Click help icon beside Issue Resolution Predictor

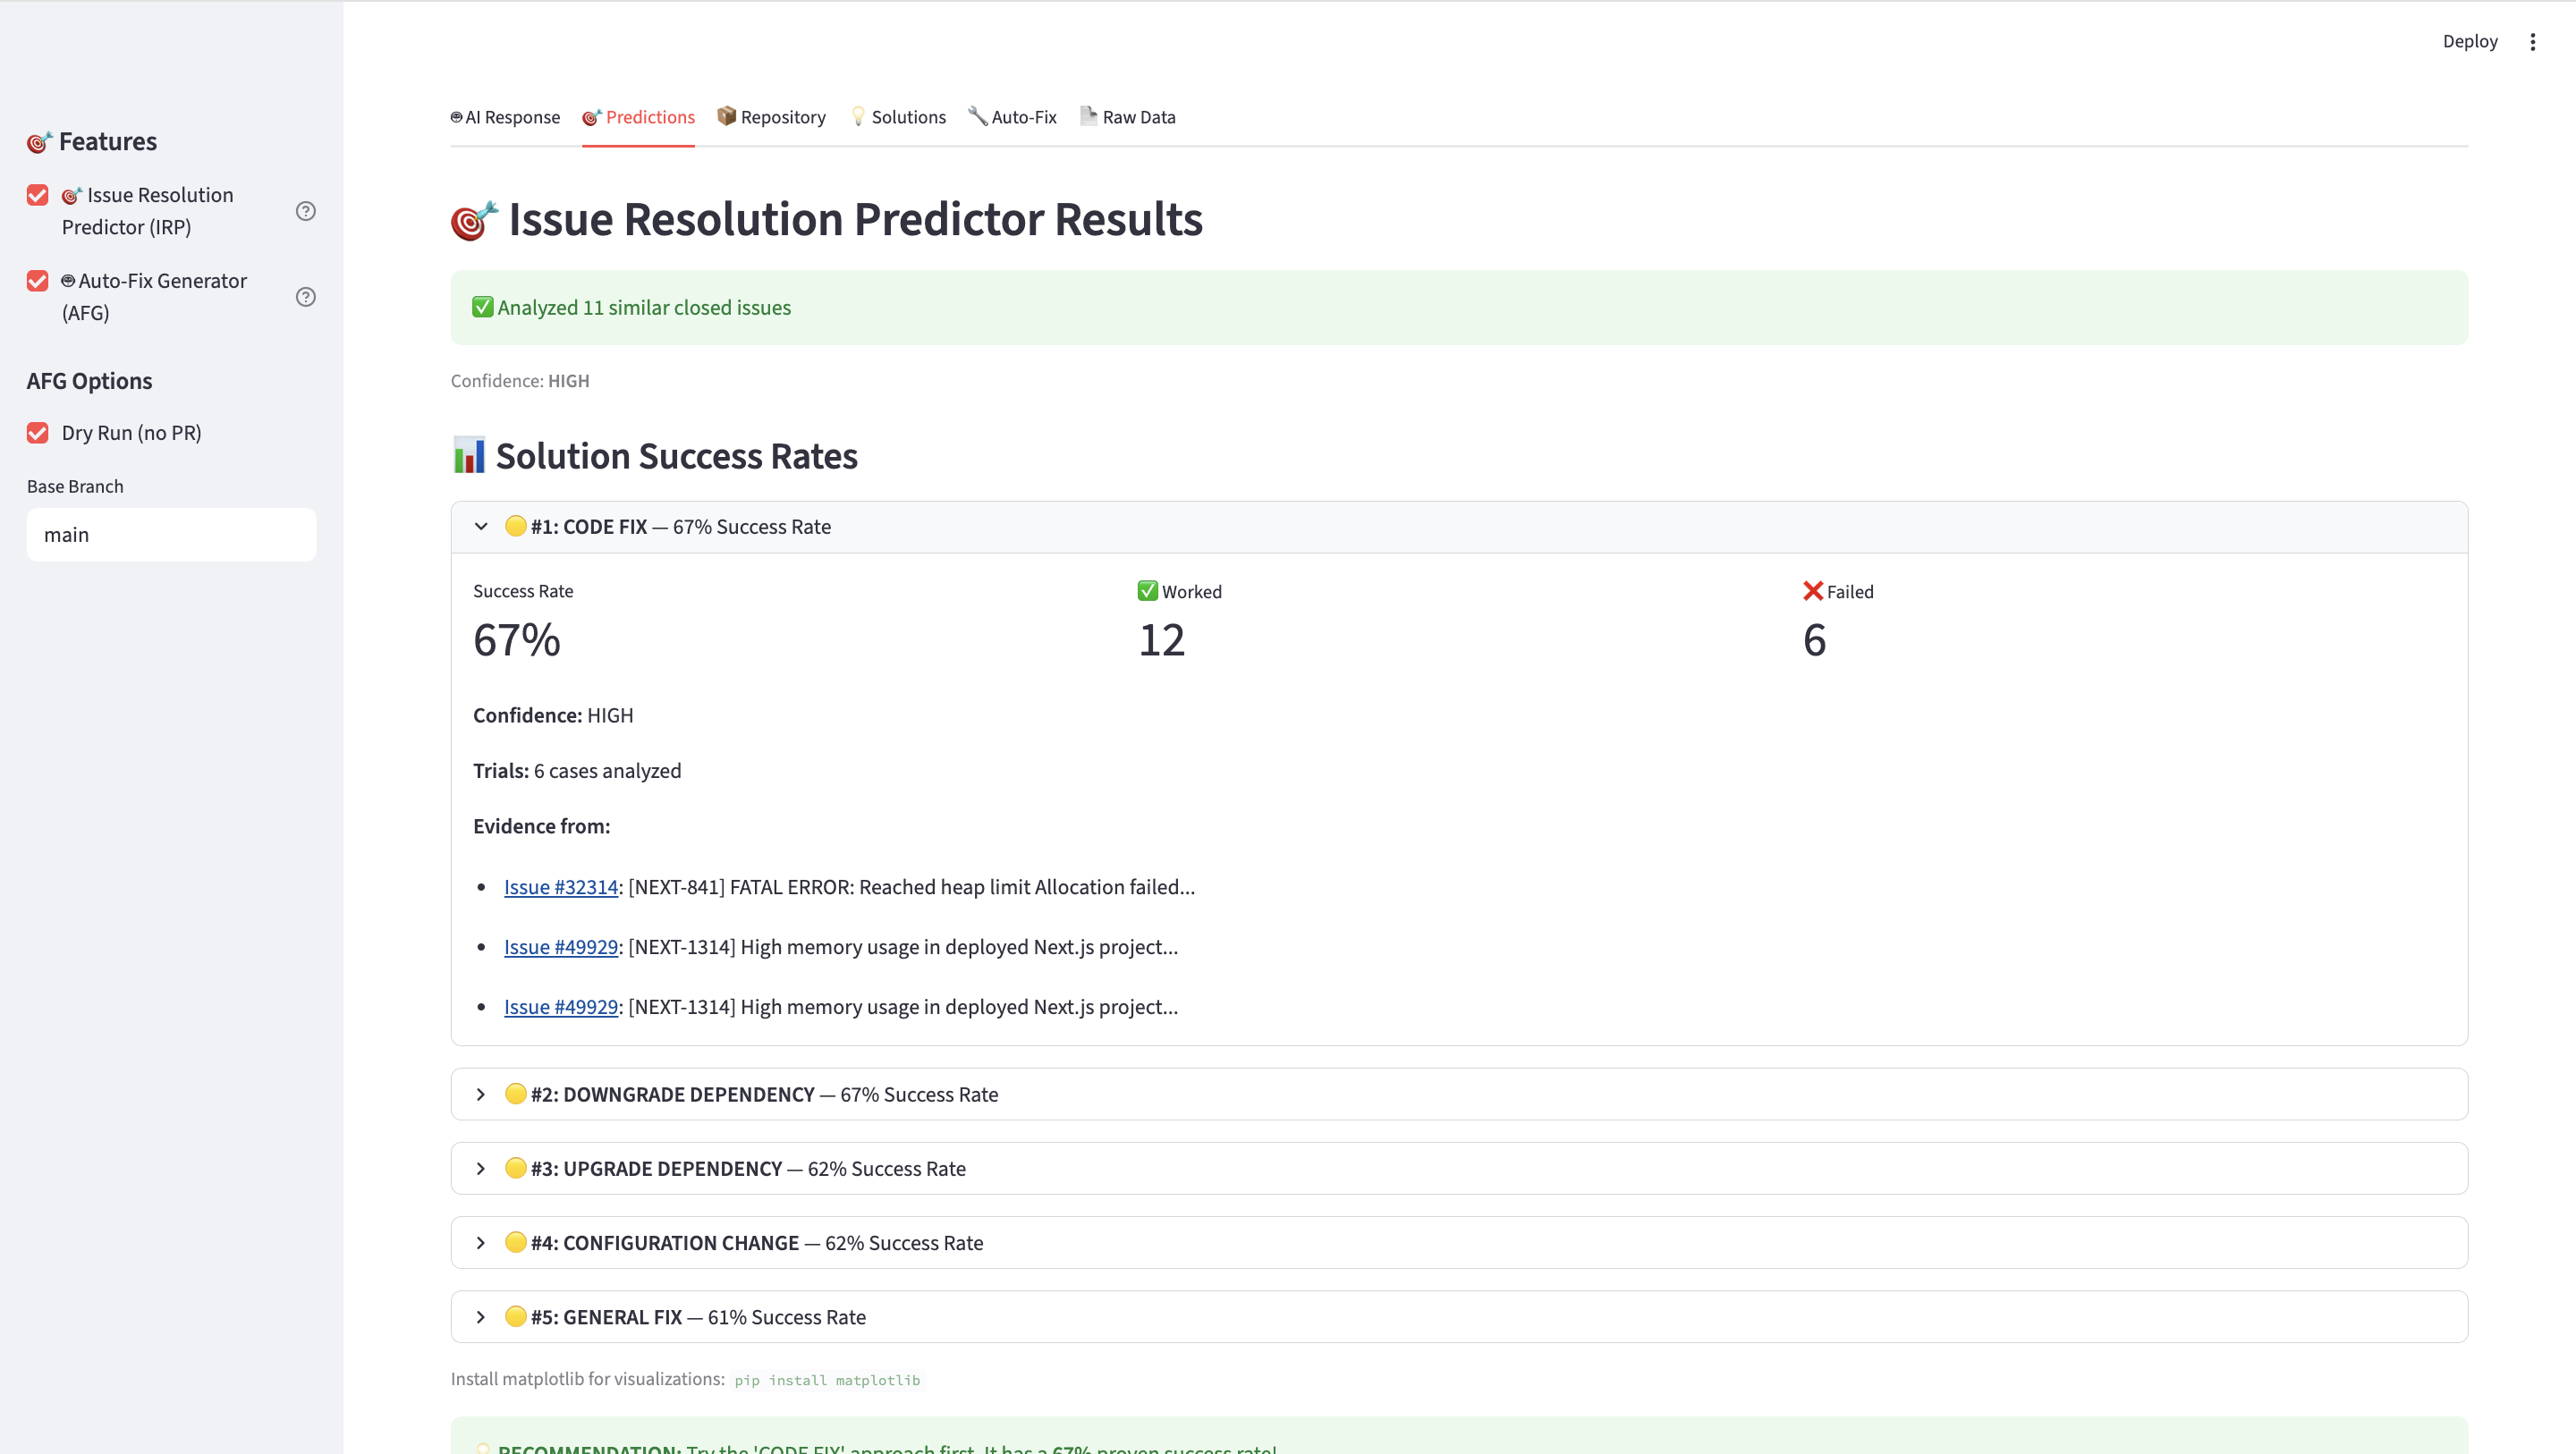pos(306,211)
